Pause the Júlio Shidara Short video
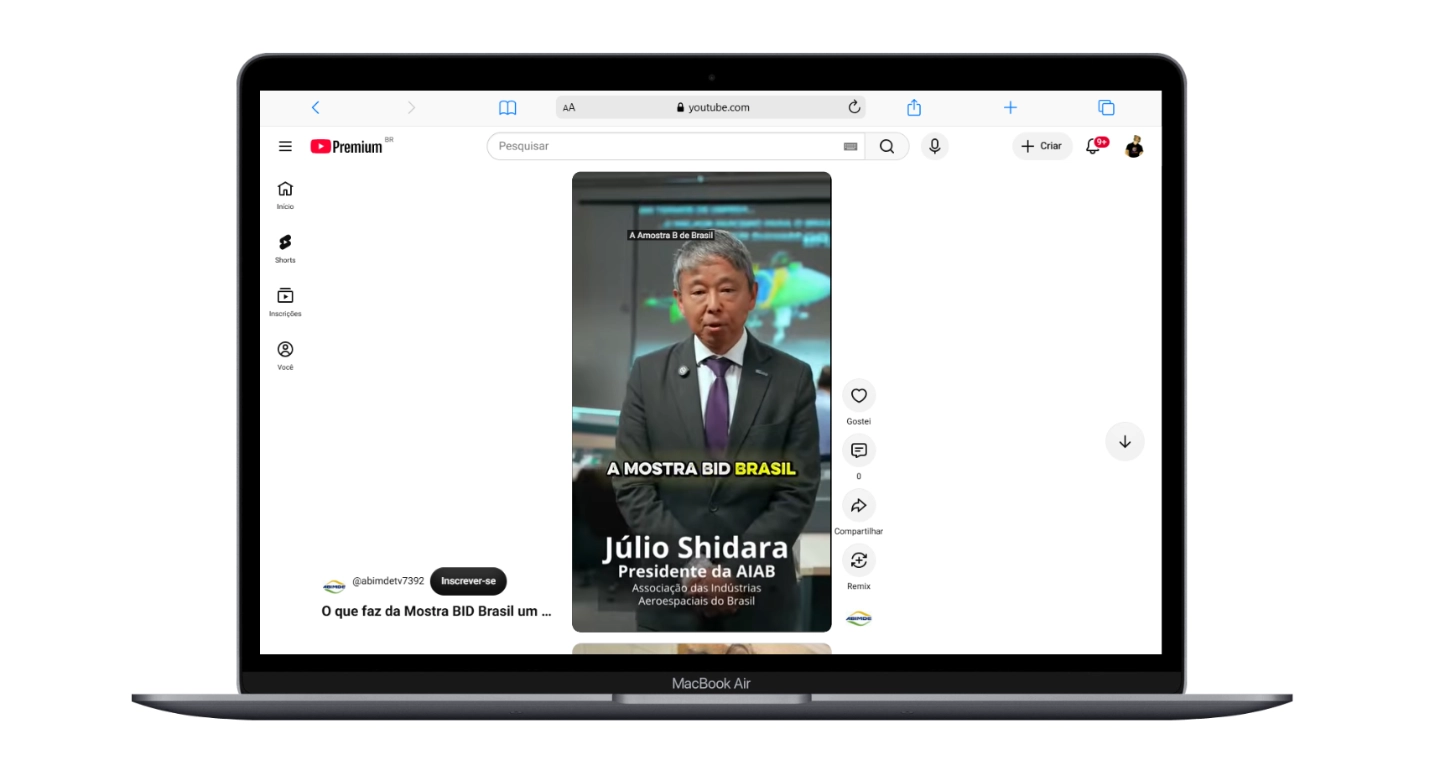Viewport: 1440px width, 760px height. click(x=701, y=402)
